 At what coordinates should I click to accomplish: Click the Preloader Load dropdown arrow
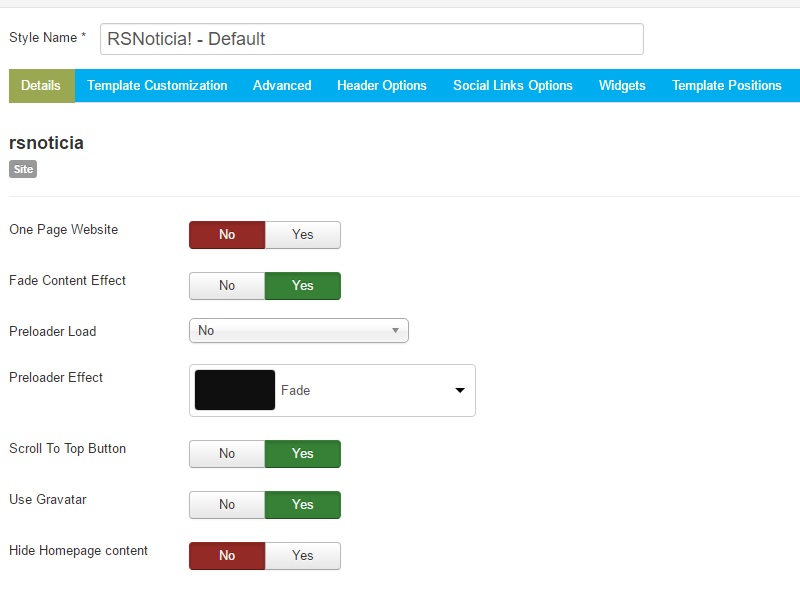pos(395,331)
